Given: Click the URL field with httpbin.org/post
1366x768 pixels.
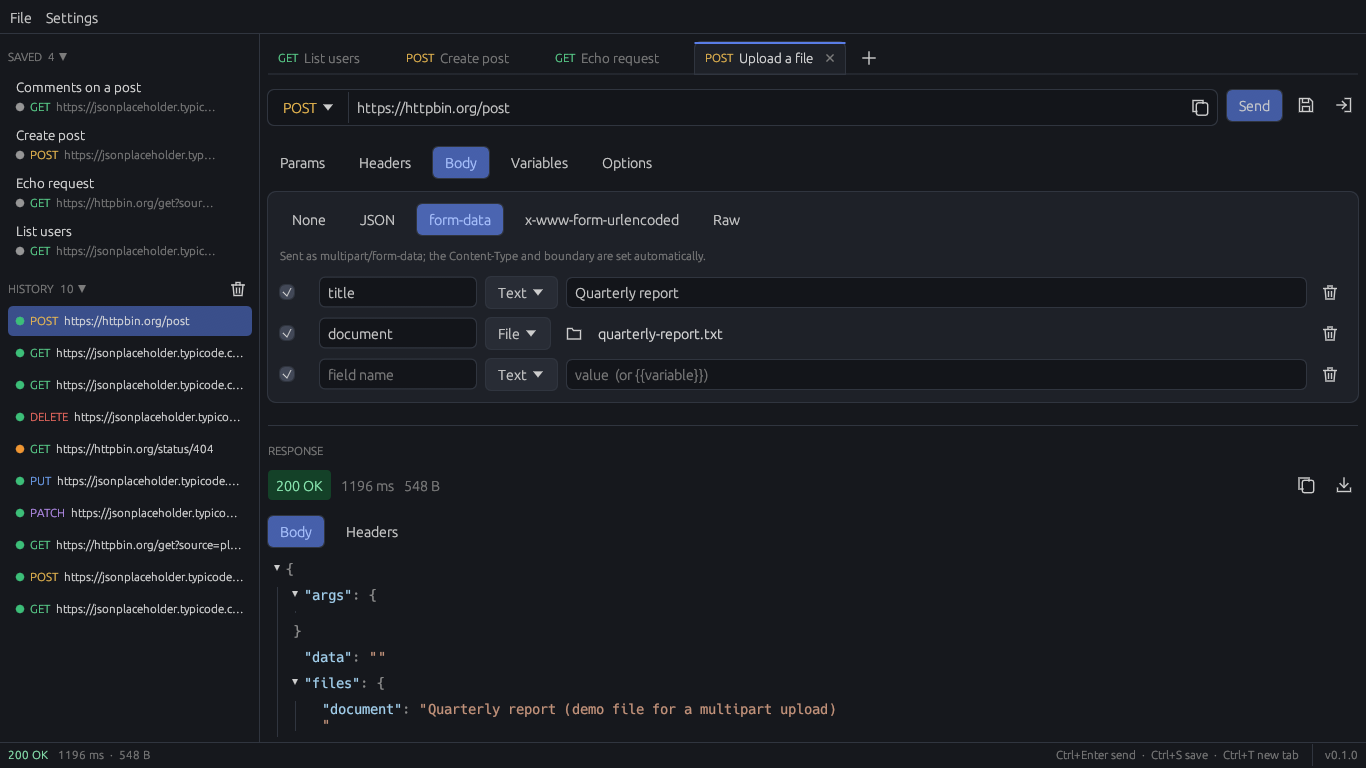Looking at the screenshot, I should coord(766,108).
